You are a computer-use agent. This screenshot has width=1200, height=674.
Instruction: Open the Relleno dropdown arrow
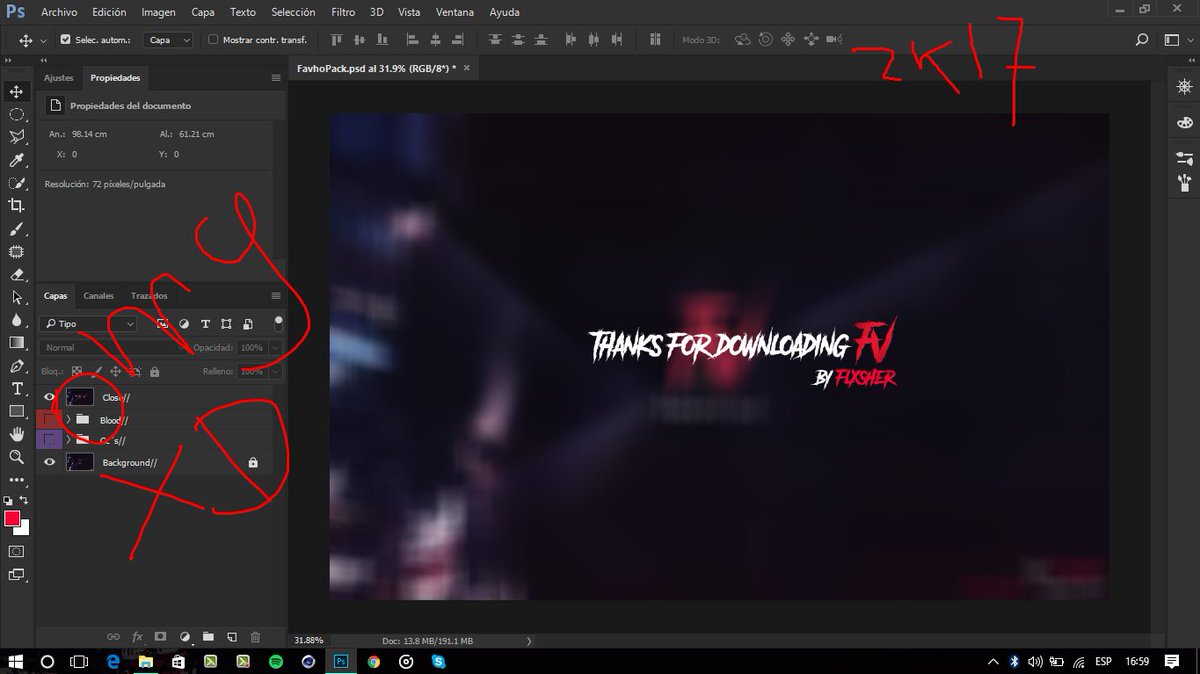click(x=275, y=371)
